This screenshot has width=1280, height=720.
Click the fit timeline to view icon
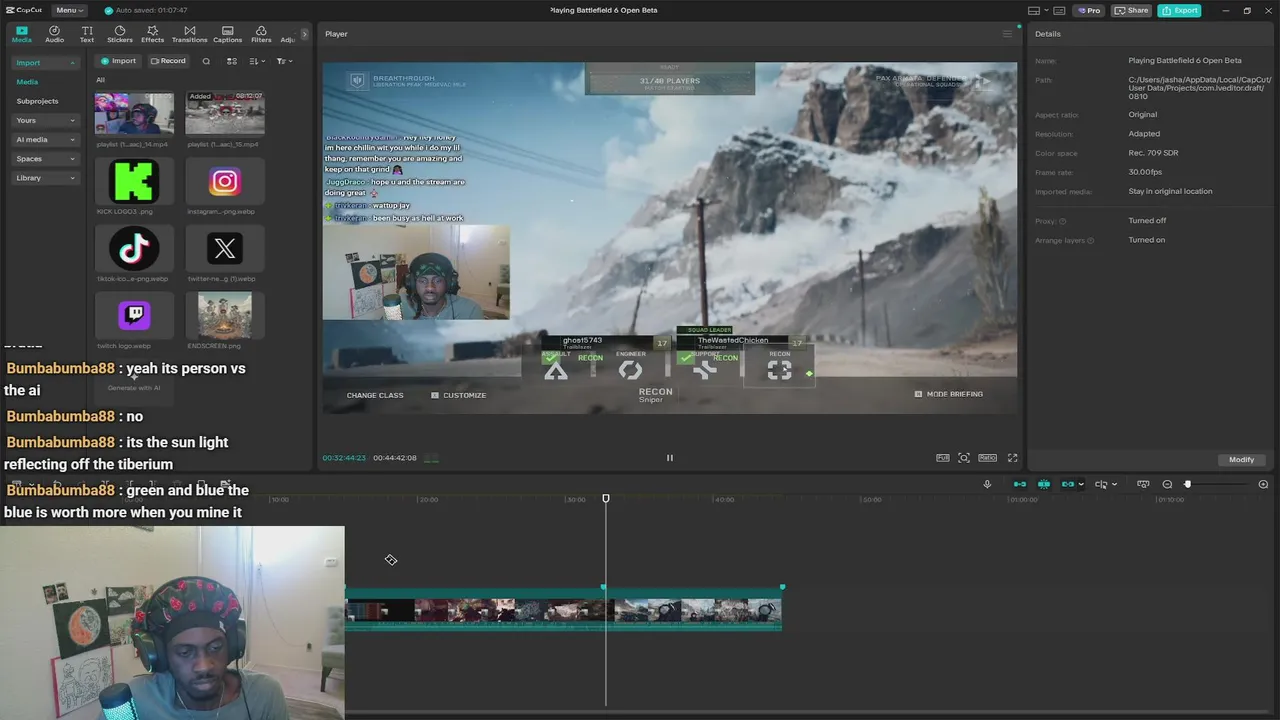click(x=1143, y=484)
